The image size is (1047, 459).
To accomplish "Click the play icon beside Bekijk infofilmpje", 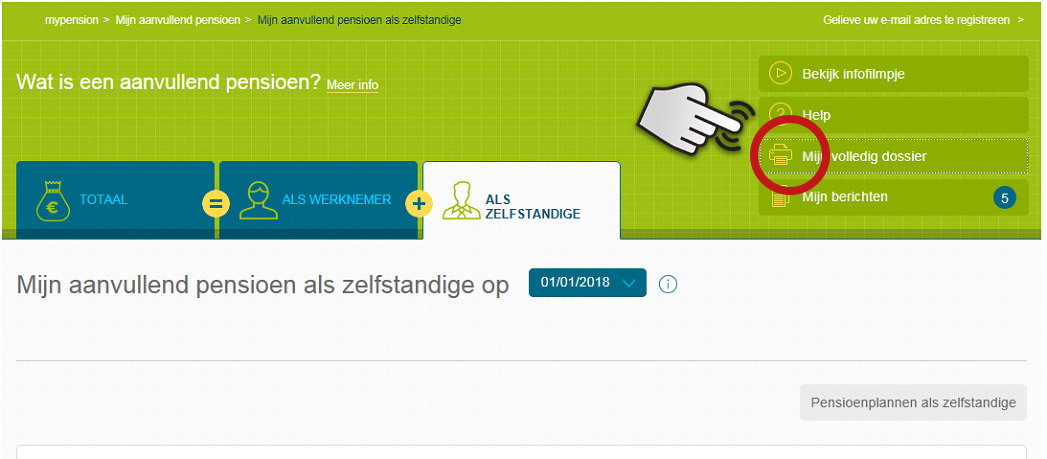I will pos(780,73).
